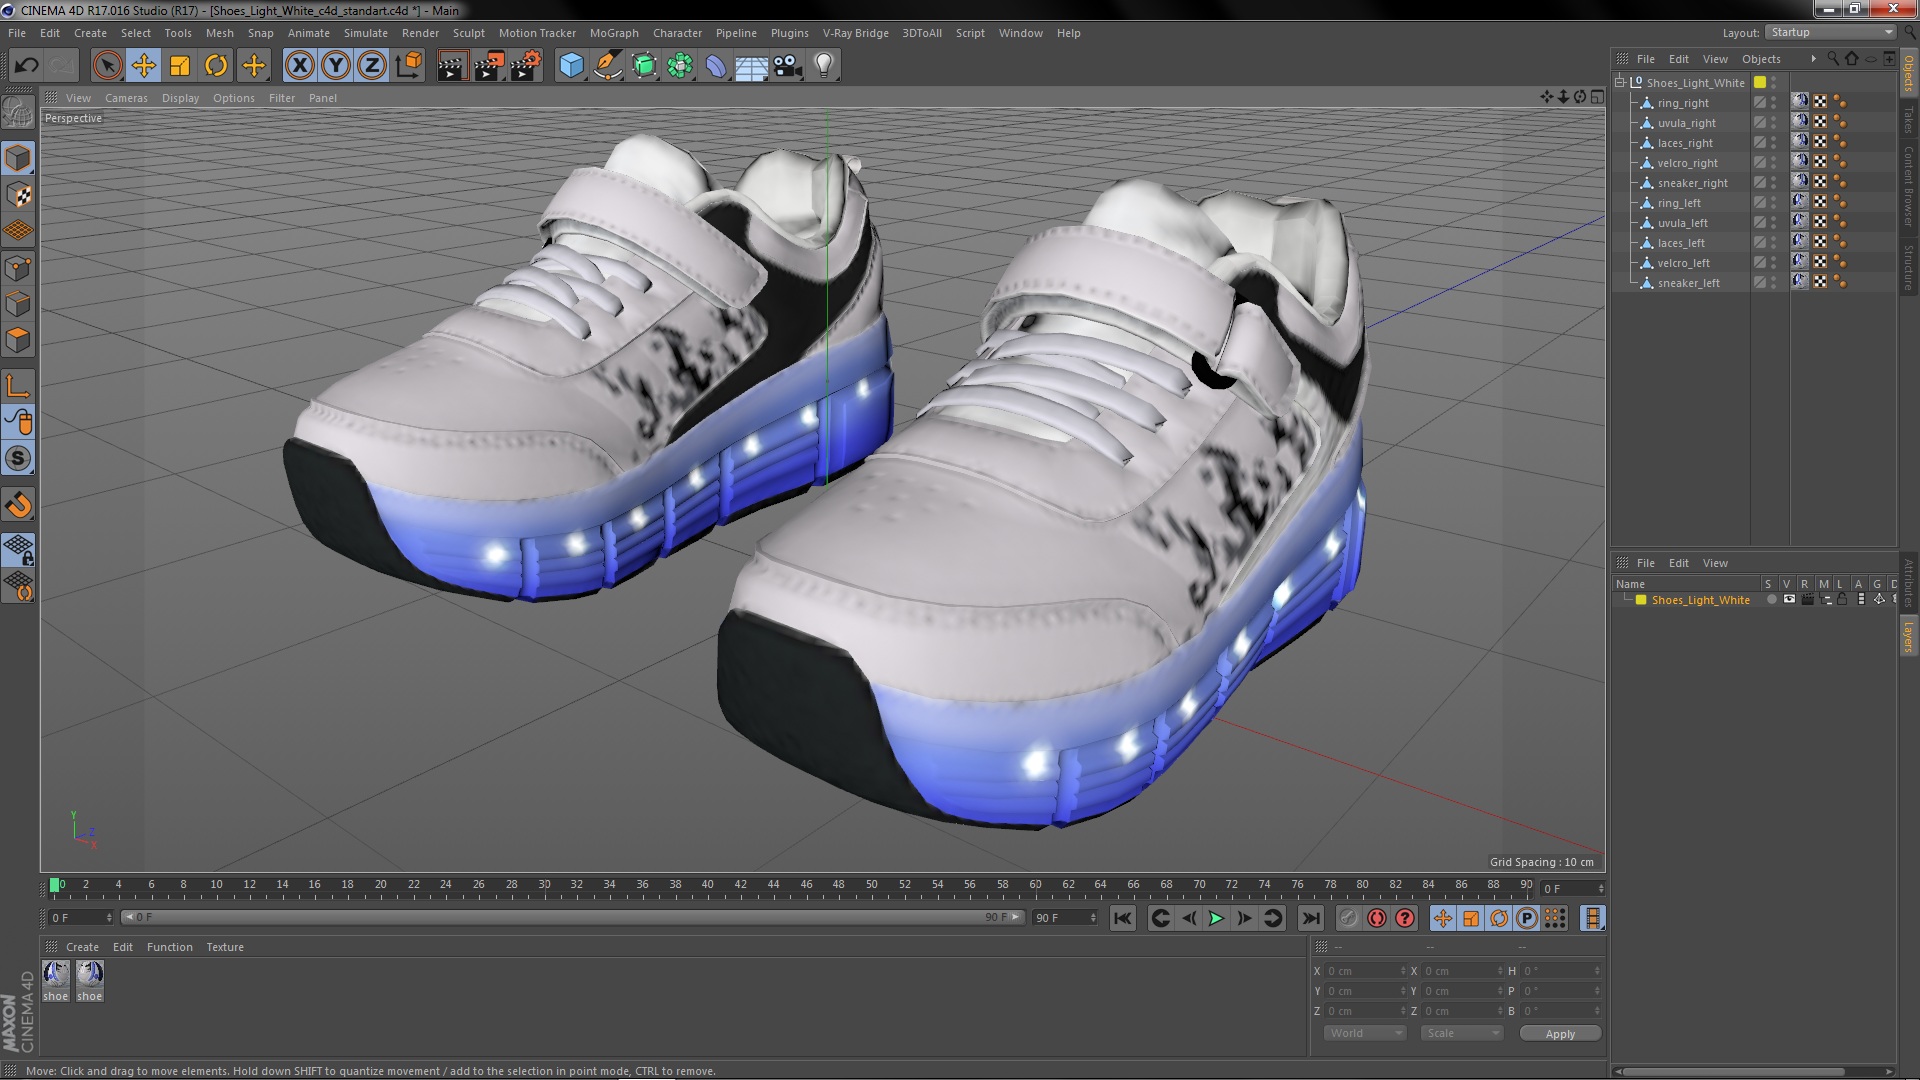Screen dimensions: 1920x1080
Task: Add a Cube primitive object
Action: pyautogui.click(x=571, y=66)
